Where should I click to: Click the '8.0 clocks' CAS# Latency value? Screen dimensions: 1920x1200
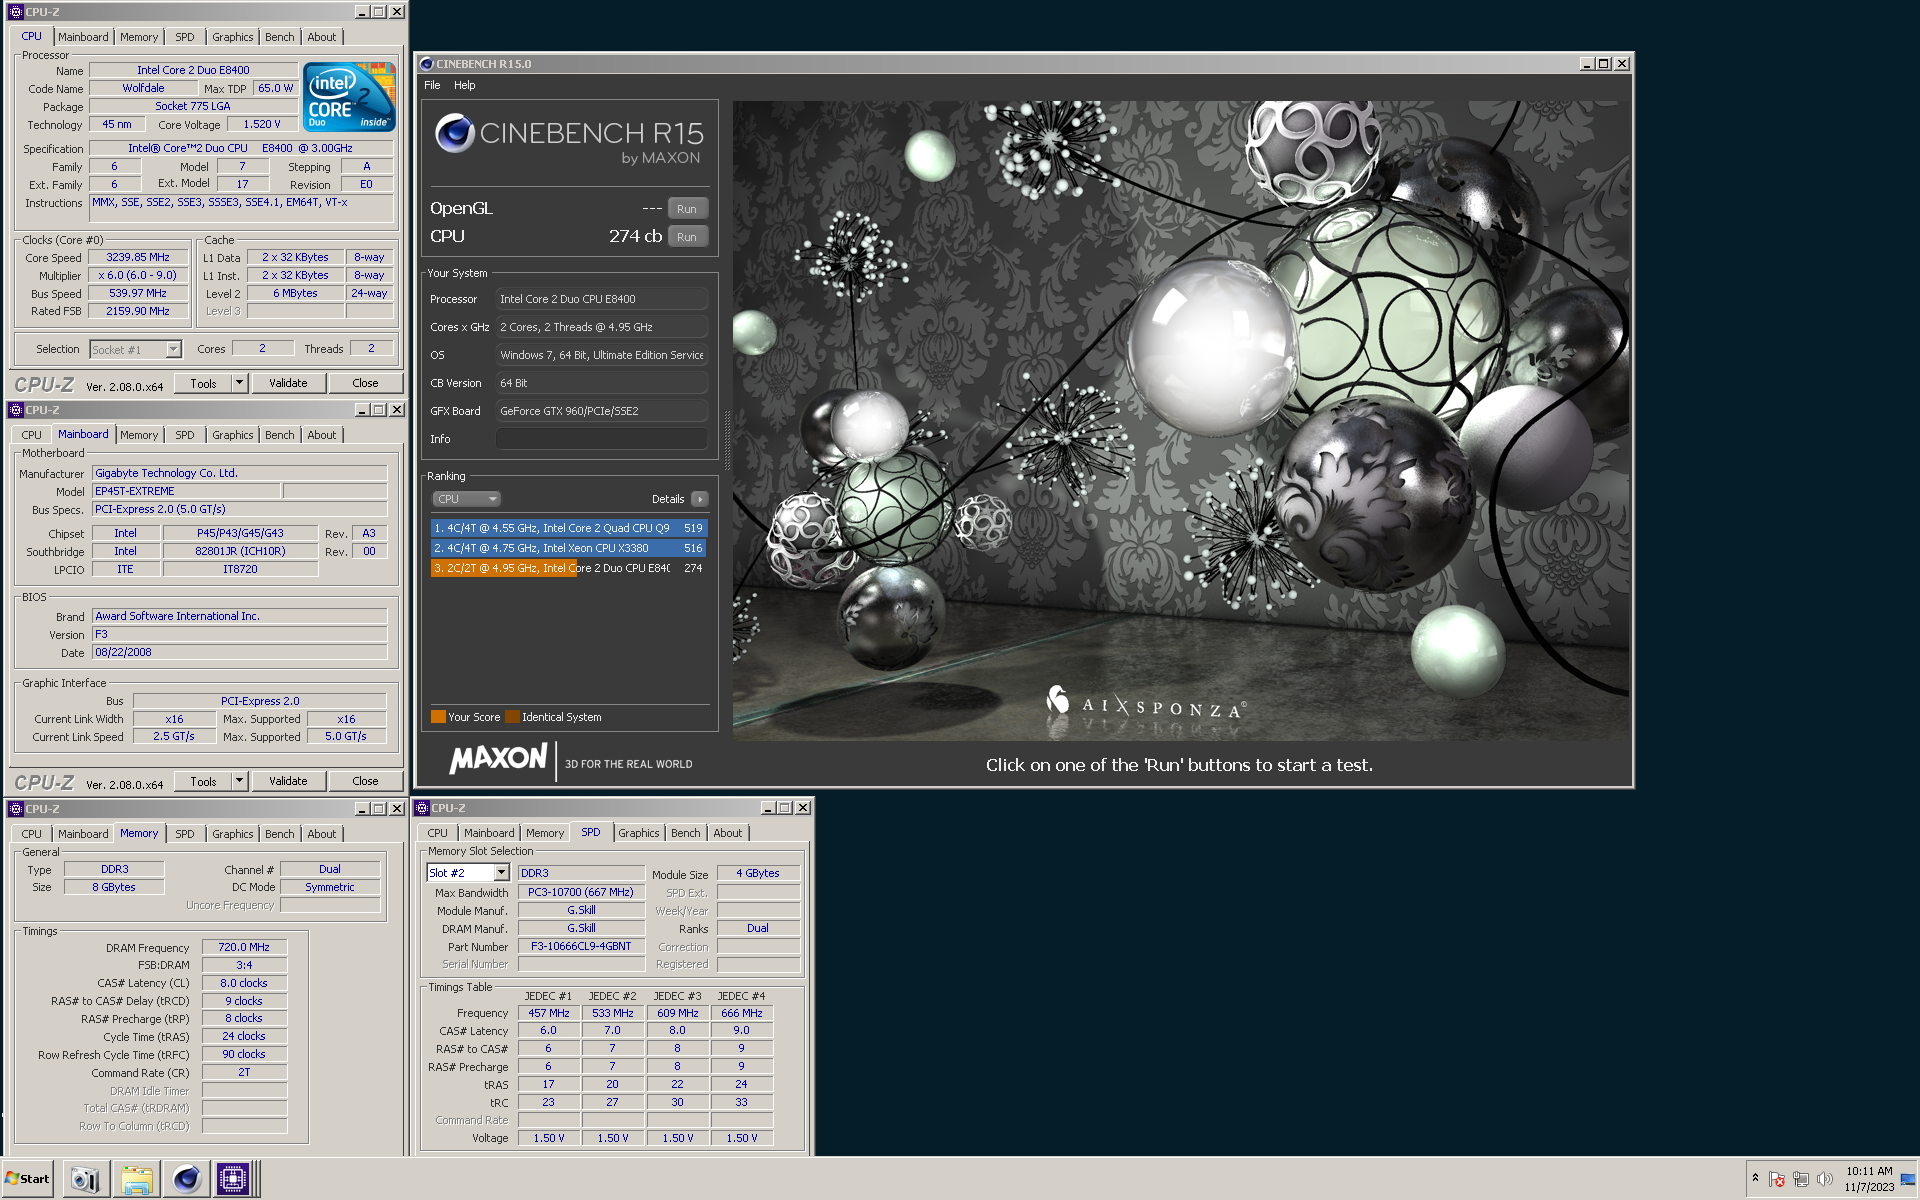pos(244,983)
